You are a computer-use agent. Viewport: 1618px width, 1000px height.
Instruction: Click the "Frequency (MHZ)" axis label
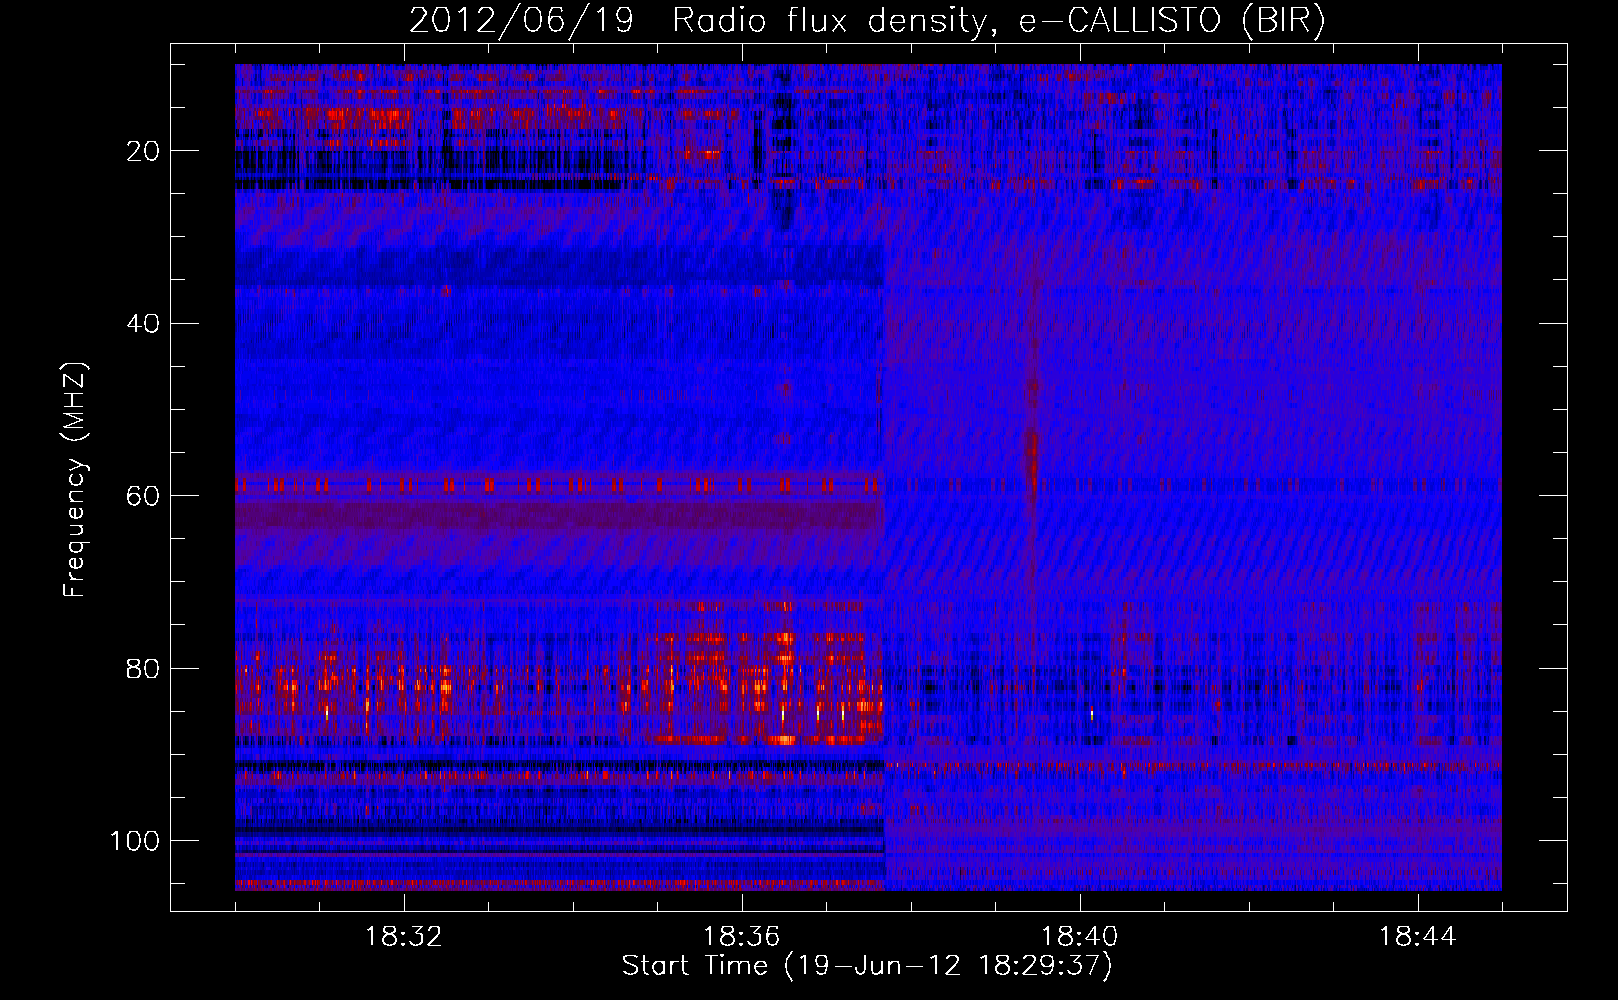tap(75, 479)
